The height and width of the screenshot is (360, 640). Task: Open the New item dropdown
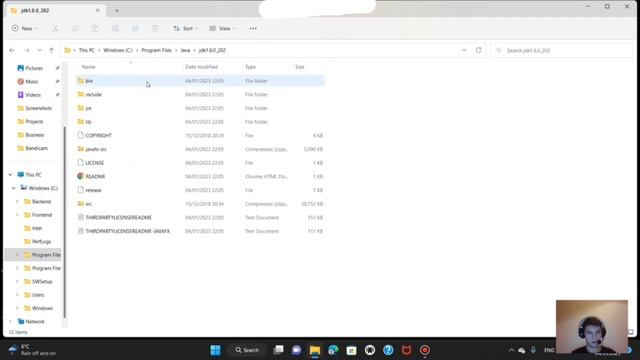click(x=24, y=29)
